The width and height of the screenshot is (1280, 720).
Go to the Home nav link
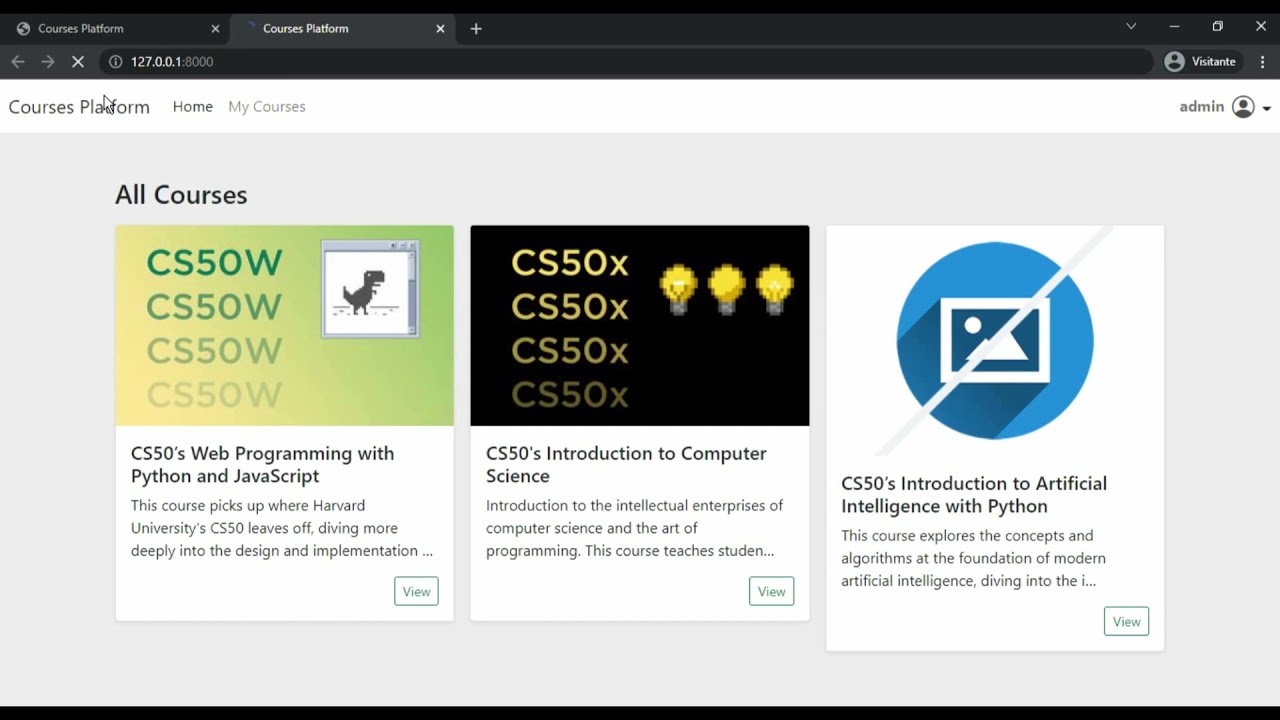tap(193, 107)
